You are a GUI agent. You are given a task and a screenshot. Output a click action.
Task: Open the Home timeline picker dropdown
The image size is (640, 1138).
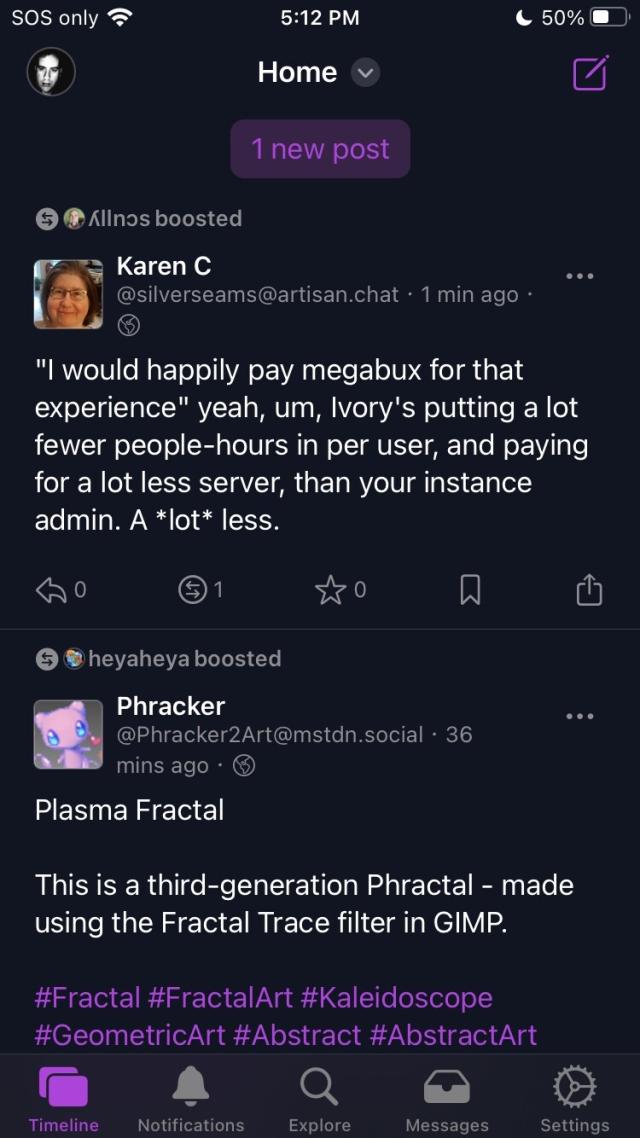click(x=365, y=72)
